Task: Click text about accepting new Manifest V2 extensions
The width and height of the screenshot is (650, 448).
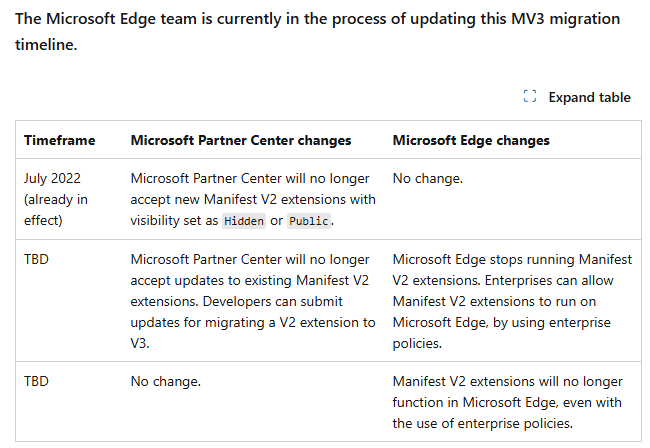Action: 253,199
